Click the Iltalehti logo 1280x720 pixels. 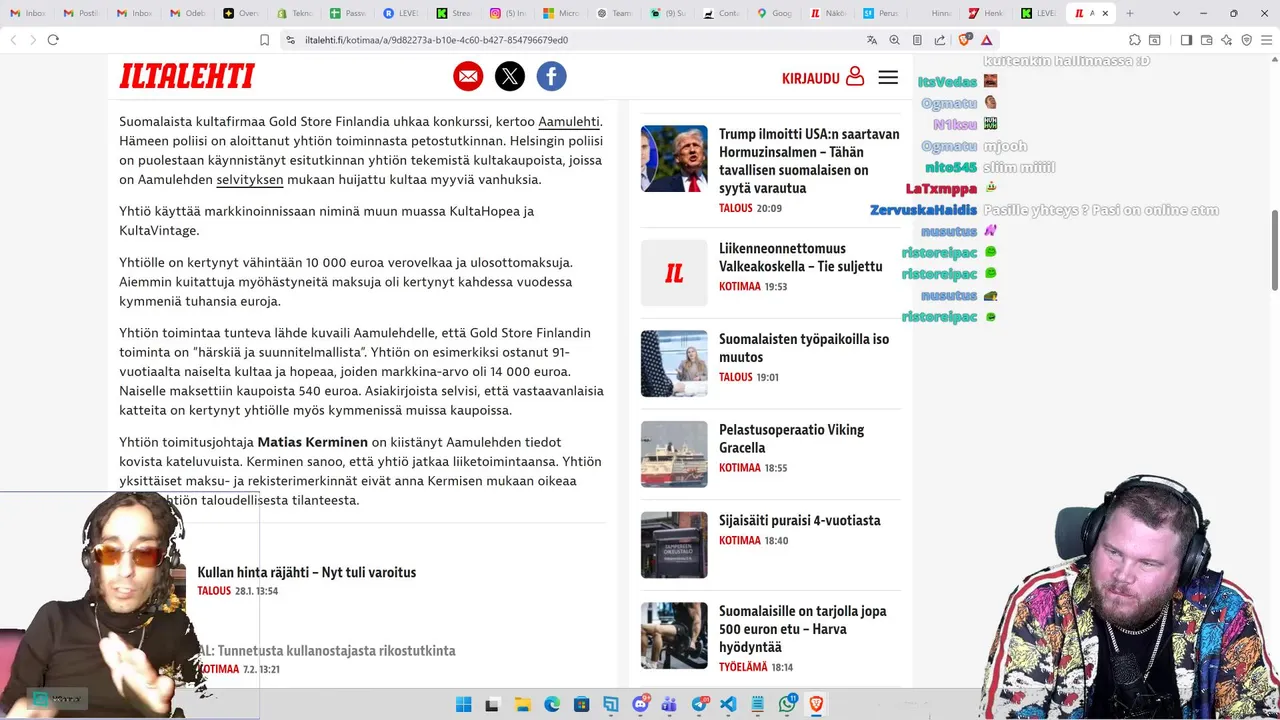pyautogui.click(x=187, y=76)
